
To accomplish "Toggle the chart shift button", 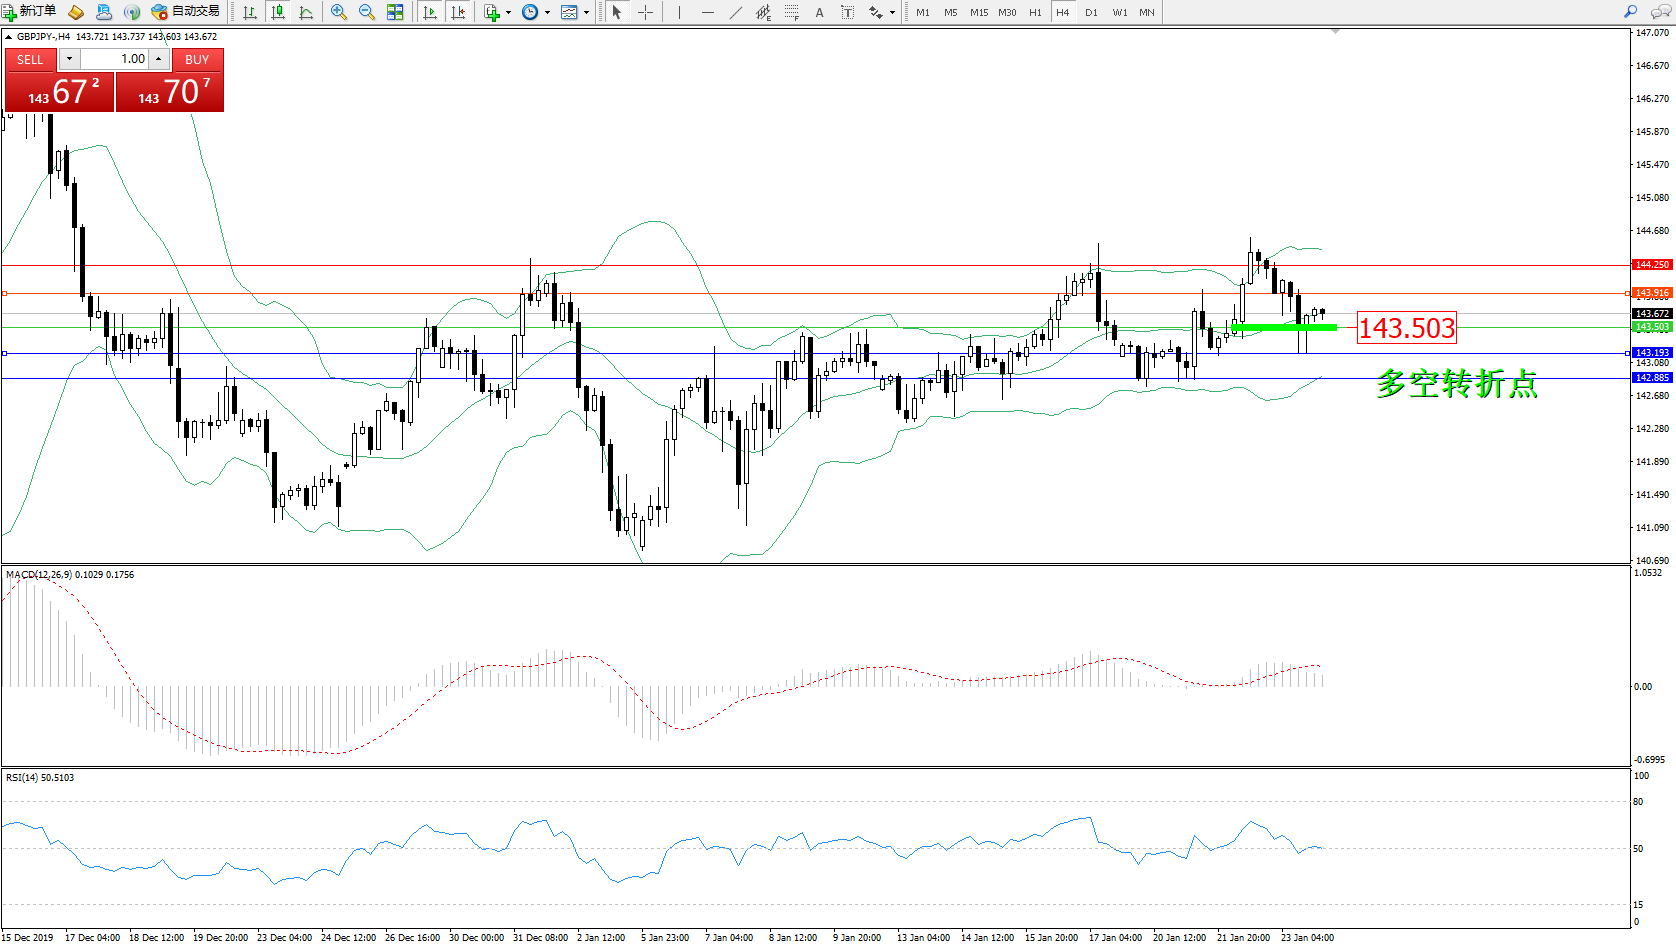I will (x=458, y=12).
